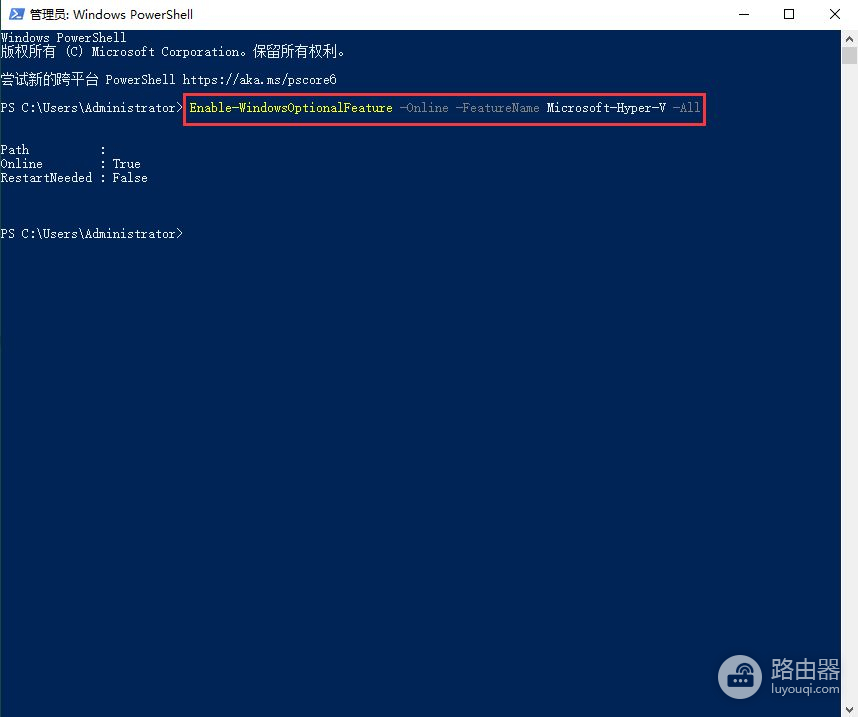The width and height of the screenshot is (858, 717).
Task: Click the -FeatureName parameter text
Action: [x=497, y=108]
